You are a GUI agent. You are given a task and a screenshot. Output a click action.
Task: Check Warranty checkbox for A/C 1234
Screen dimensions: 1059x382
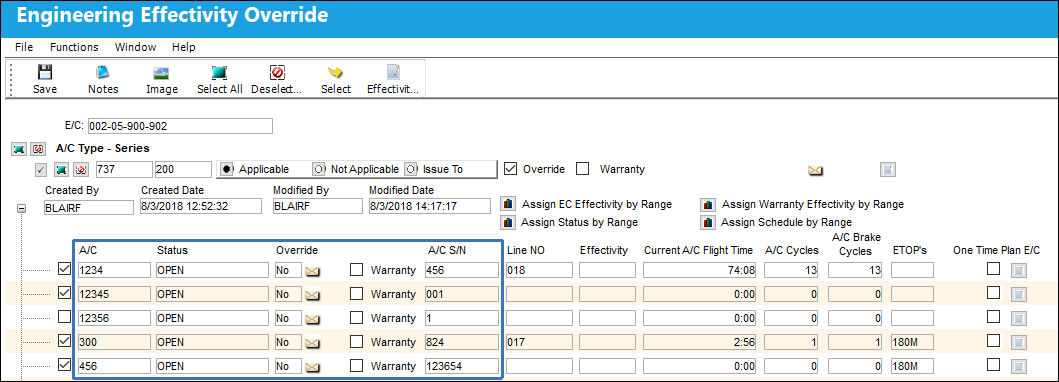(x=357, y=270)
